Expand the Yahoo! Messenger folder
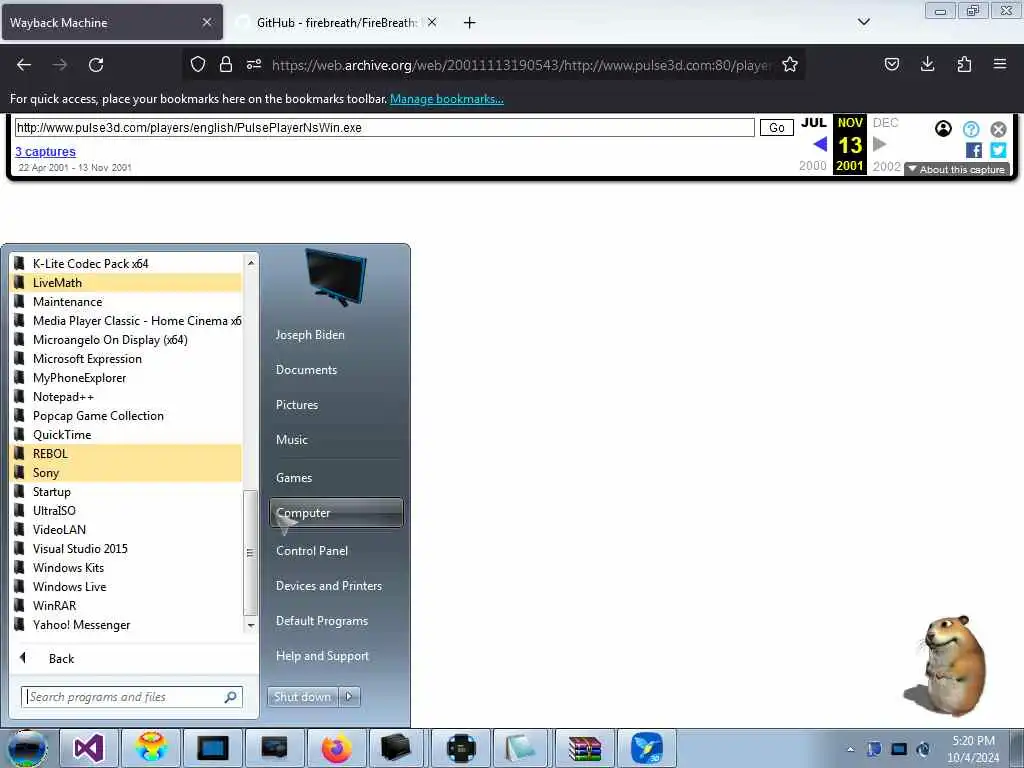The width and height of the screenshot is (1024, 768). [127, 625]
